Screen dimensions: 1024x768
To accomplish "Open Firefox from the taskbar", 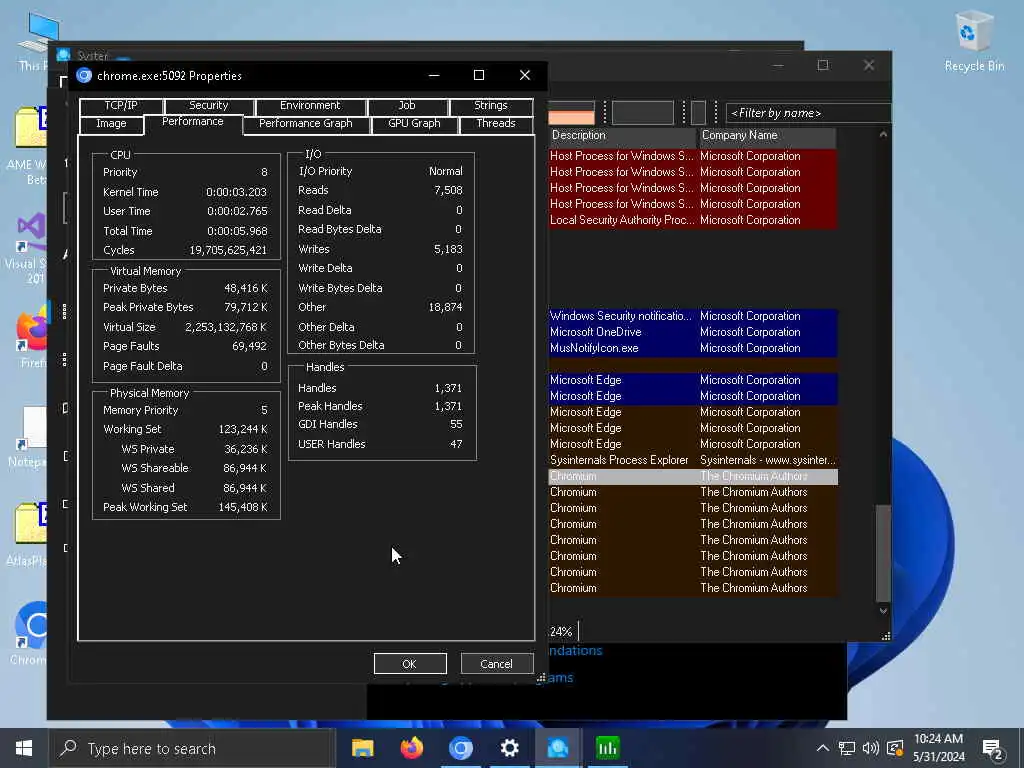I will (411, 748).
